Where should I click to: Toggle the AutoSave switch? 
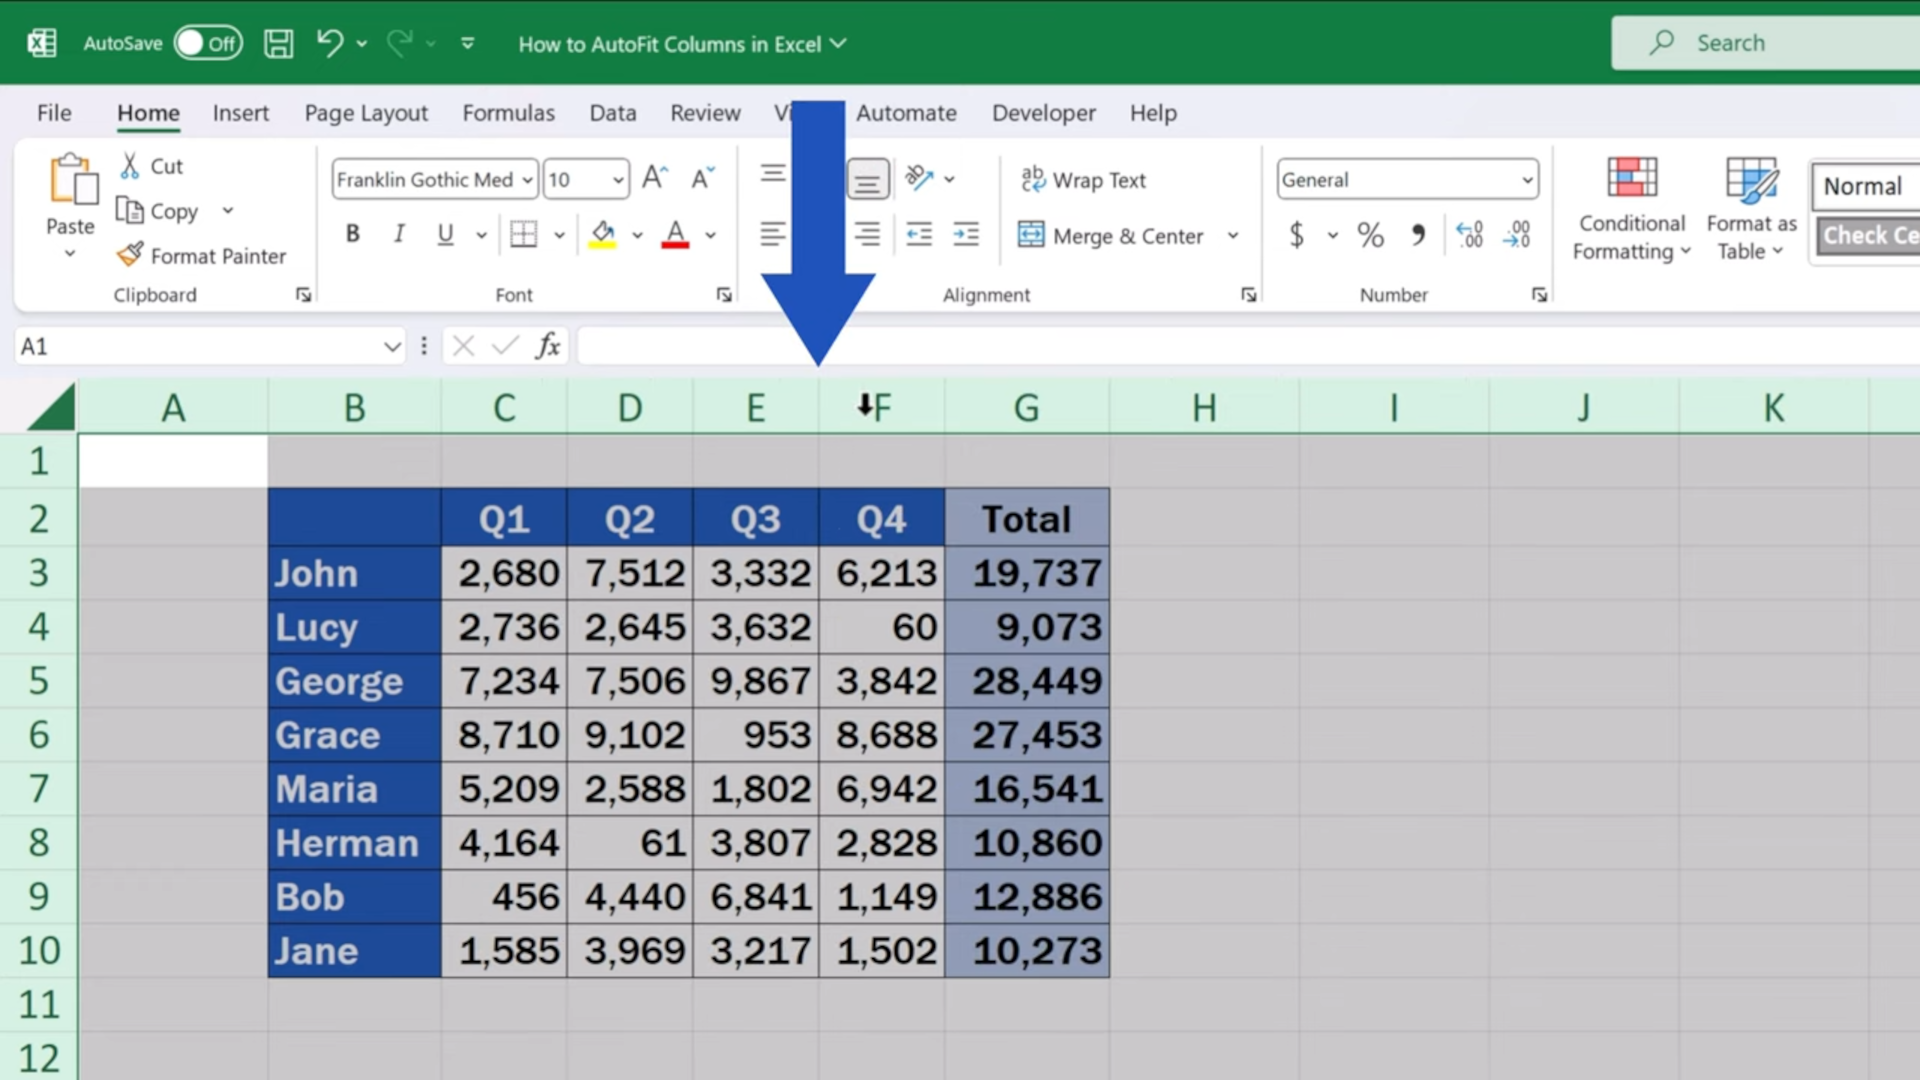207,43
